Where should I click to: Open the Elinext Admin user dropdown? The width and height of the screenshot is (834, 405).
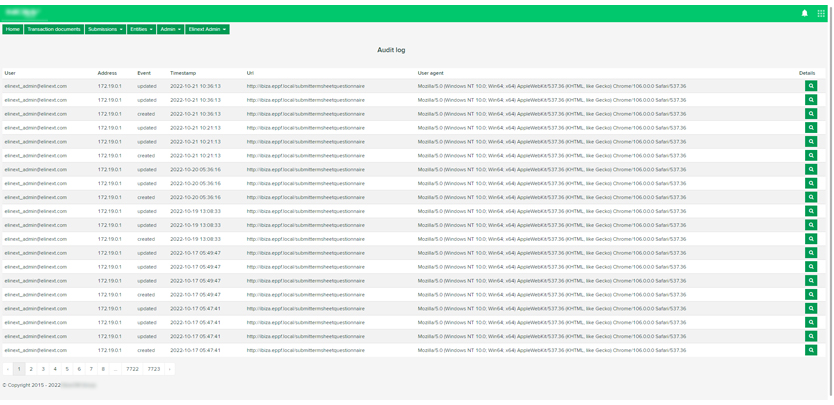[x=207, y=29]
